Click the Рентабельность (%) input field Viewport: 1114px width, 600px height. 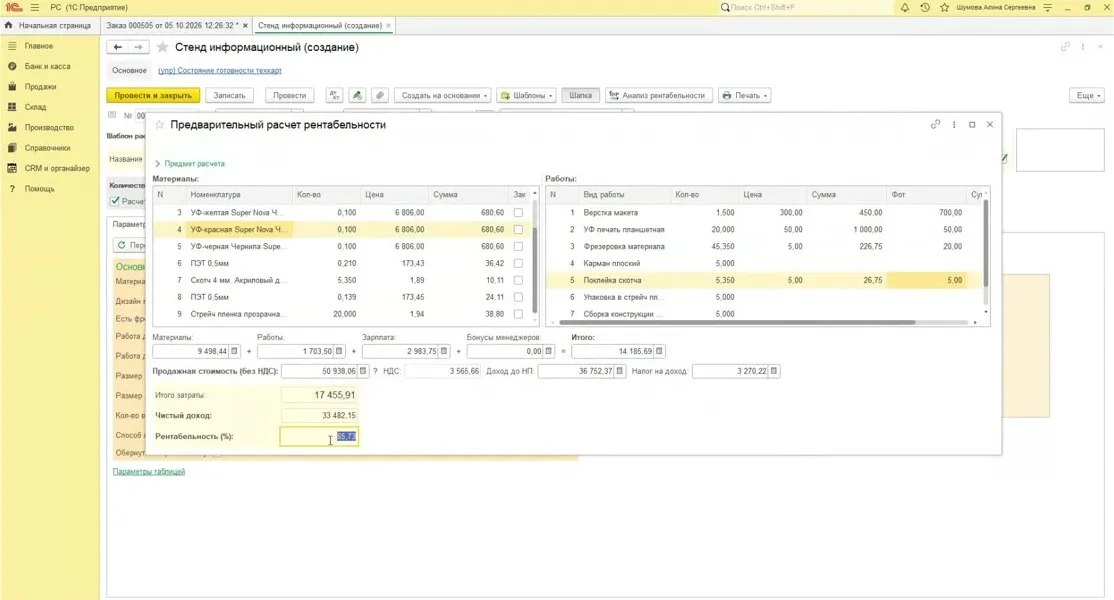point(319,436)
